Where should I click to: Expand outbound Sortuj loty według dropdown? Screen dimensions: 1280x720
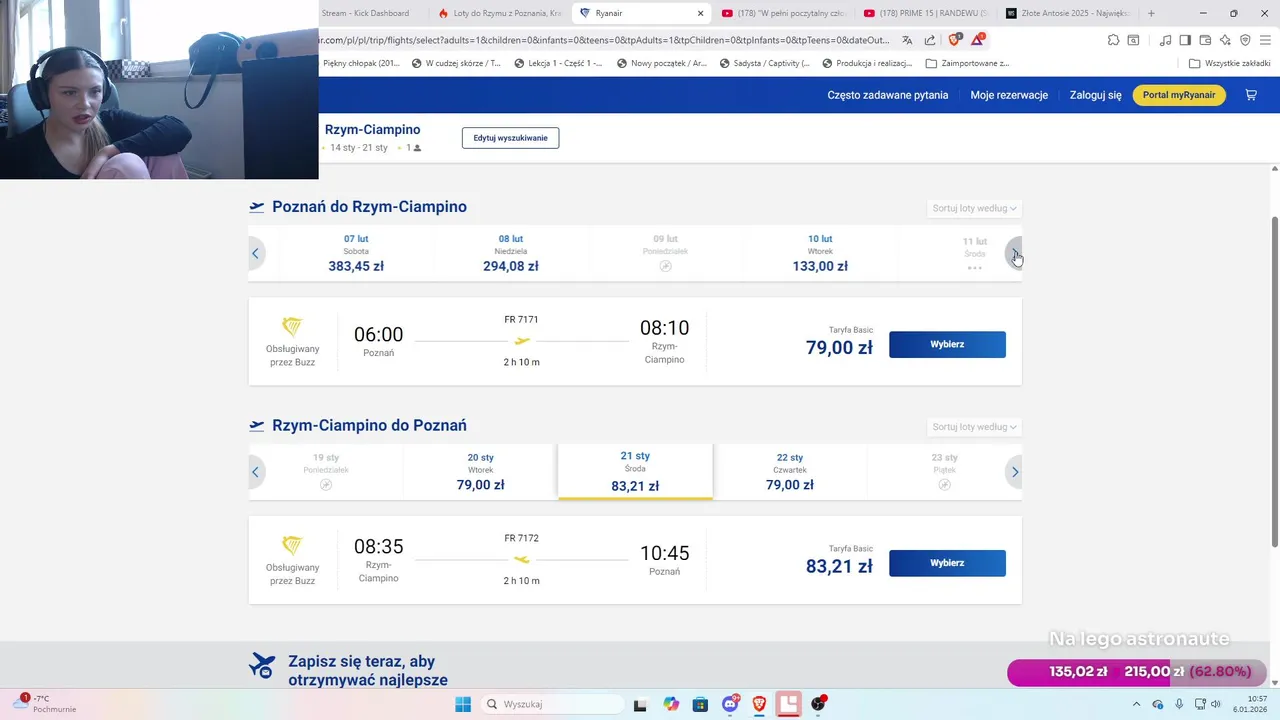pyautogui.click(x=975, y=208)
